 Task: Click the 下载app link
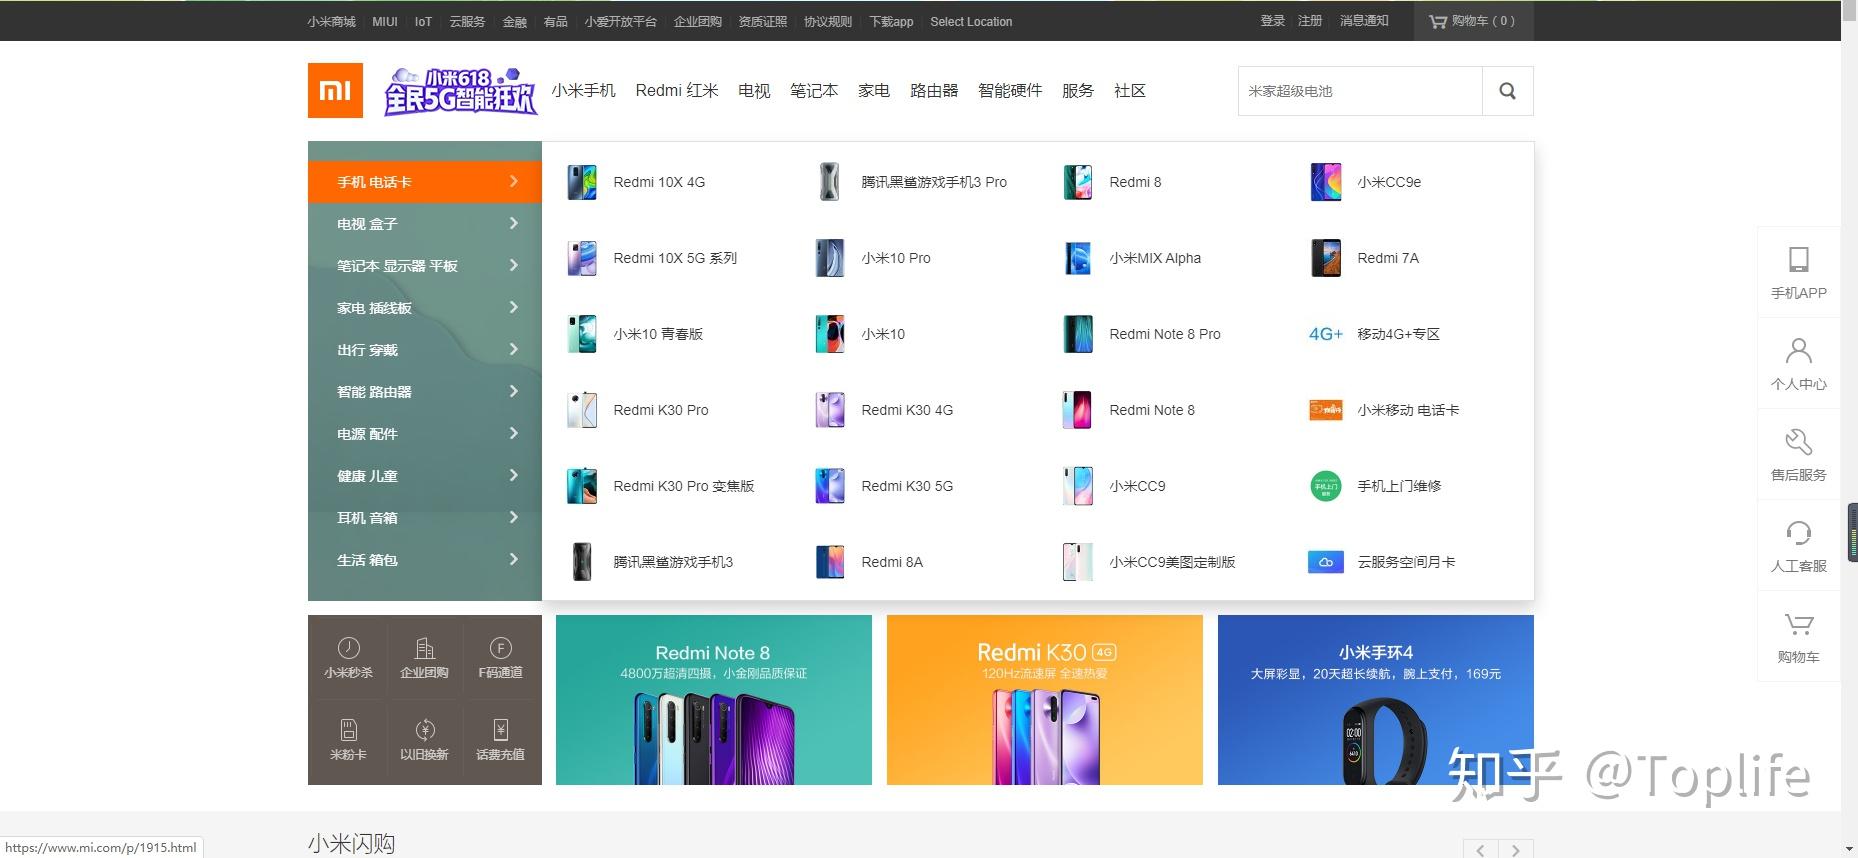point(891,22)
